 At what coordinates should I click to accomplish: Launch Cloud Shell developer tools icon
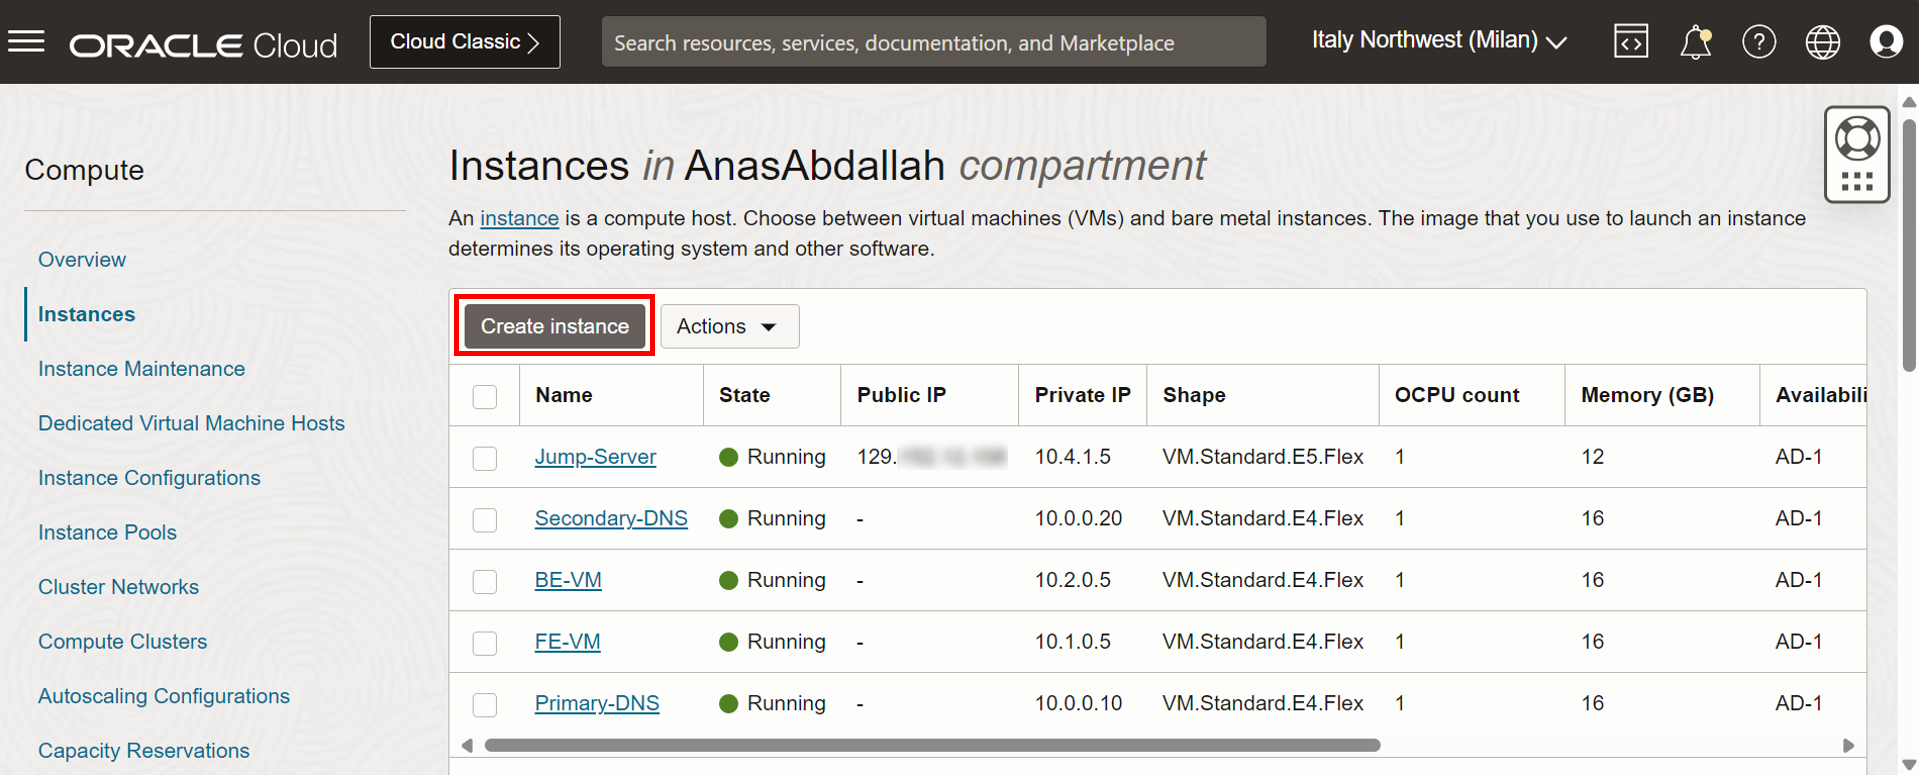(1631, 42)
